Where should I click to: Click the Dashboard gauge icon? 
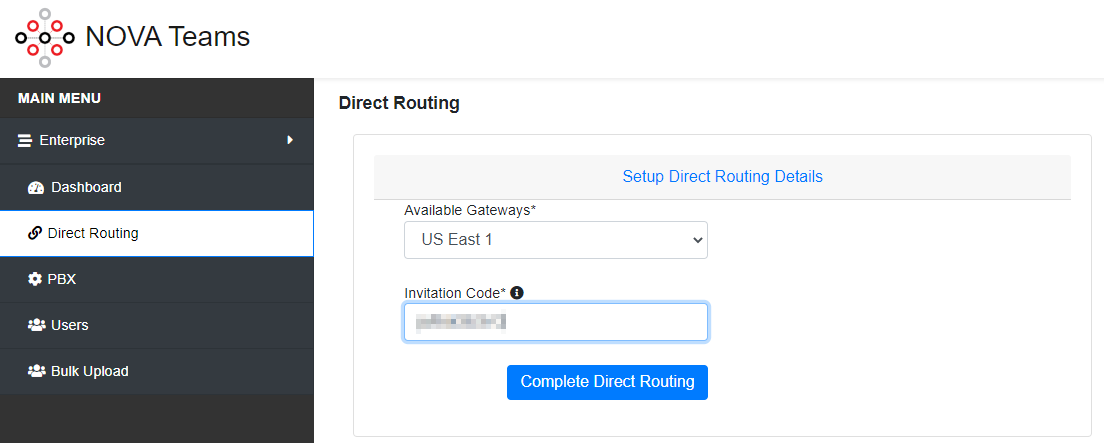[36, 188]
